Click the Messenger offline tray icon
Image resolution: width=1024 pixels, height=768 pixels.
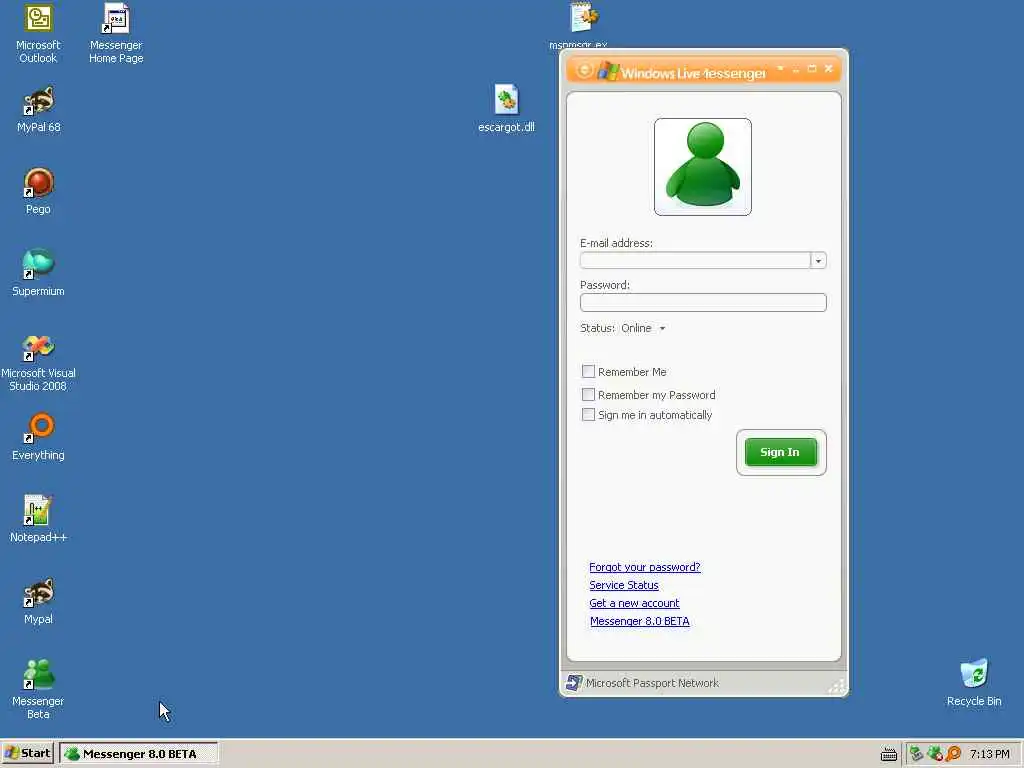pyautogui.click(x=935, y=754)
